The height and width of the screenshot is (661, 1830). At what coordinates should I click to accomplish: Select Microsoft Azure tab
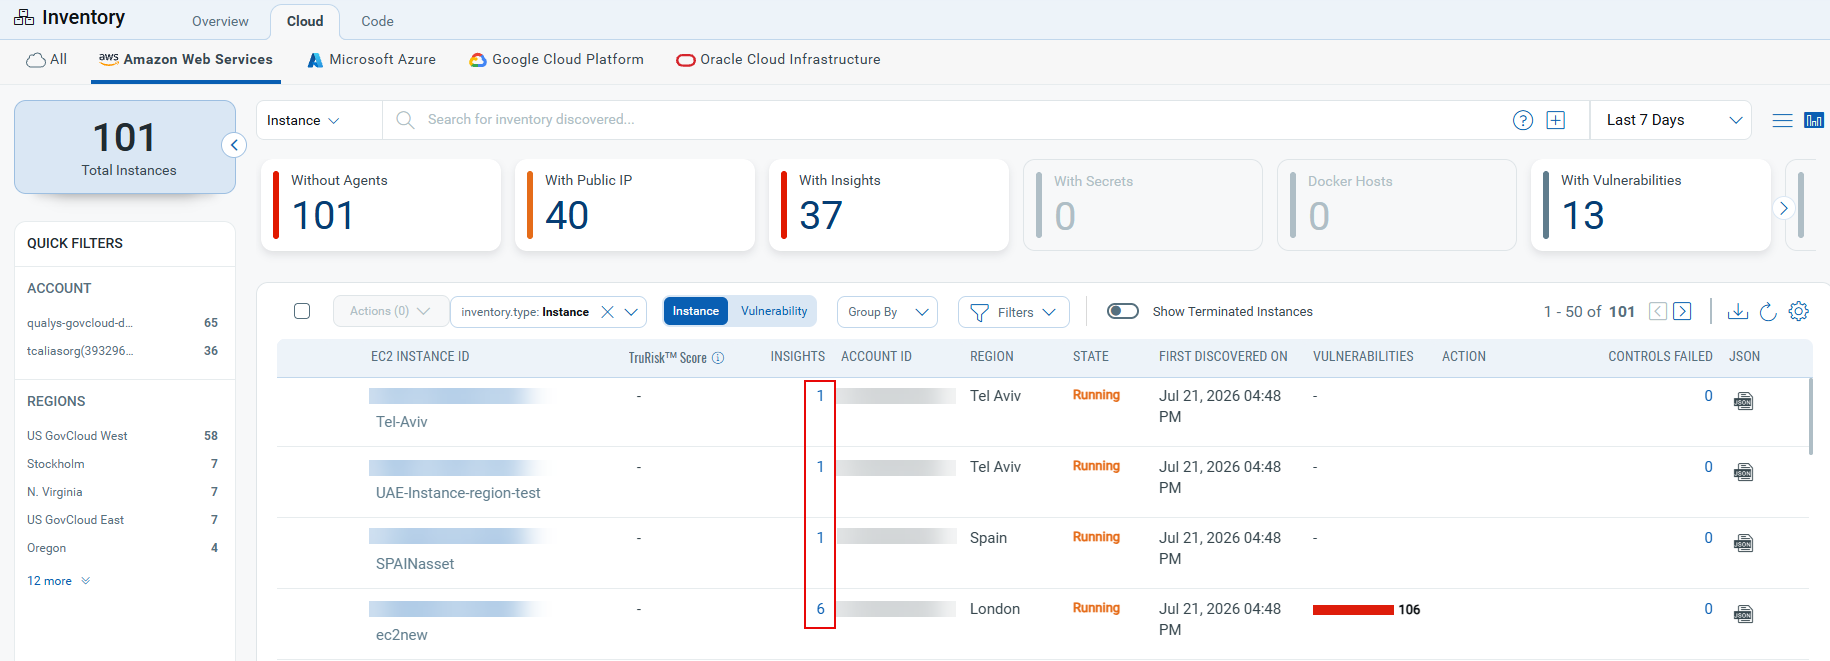372,60
